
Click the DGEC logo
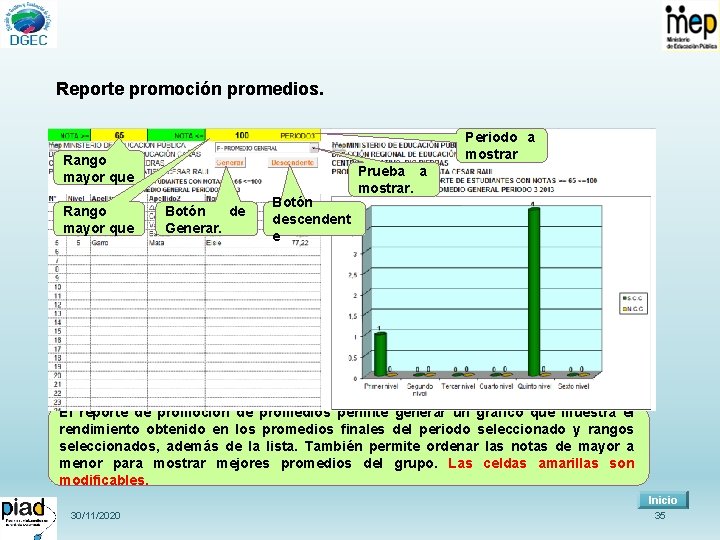(28, 24)
